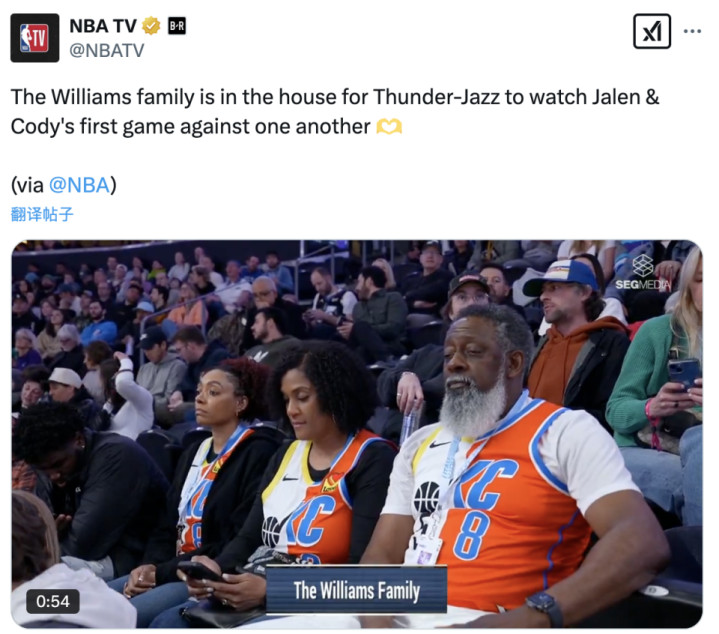Click the SEG Media watermark logo
Viewport: 719px width, 634px height.
click(x=642, y=272)
